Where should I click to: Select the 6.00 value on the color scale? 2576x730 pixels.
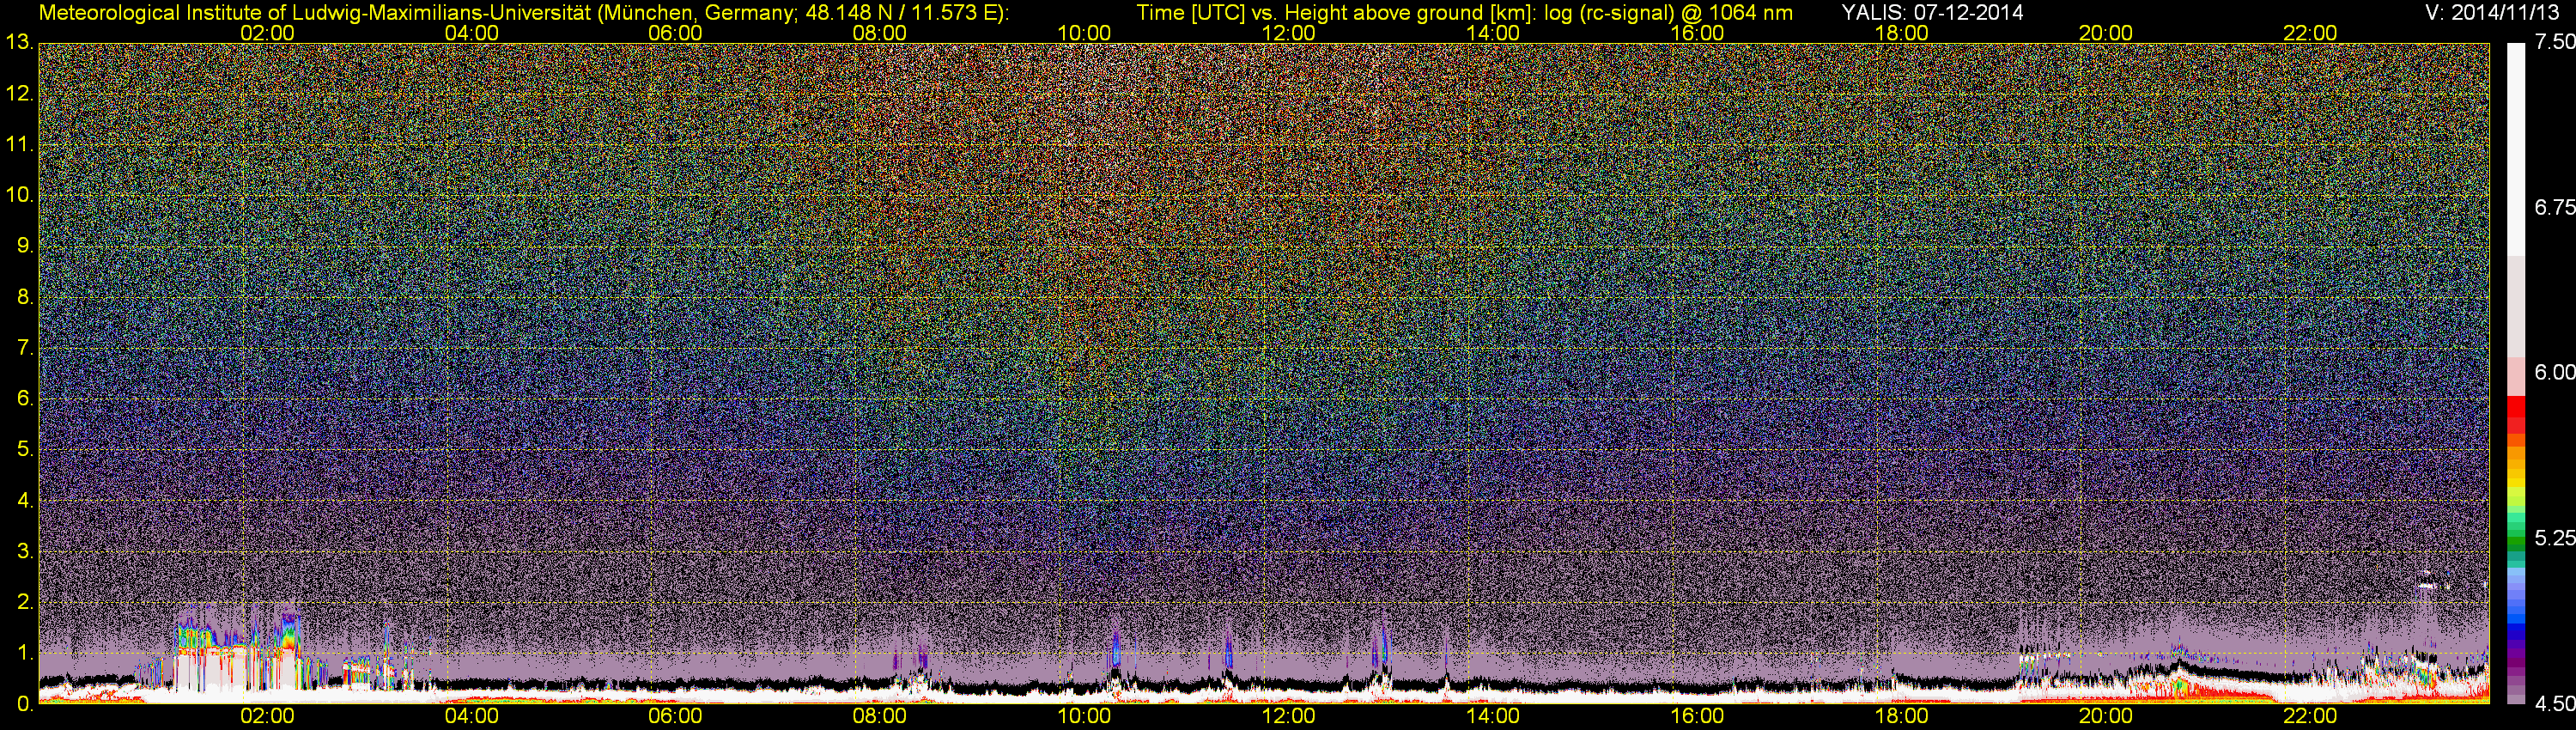(2554, 372)
